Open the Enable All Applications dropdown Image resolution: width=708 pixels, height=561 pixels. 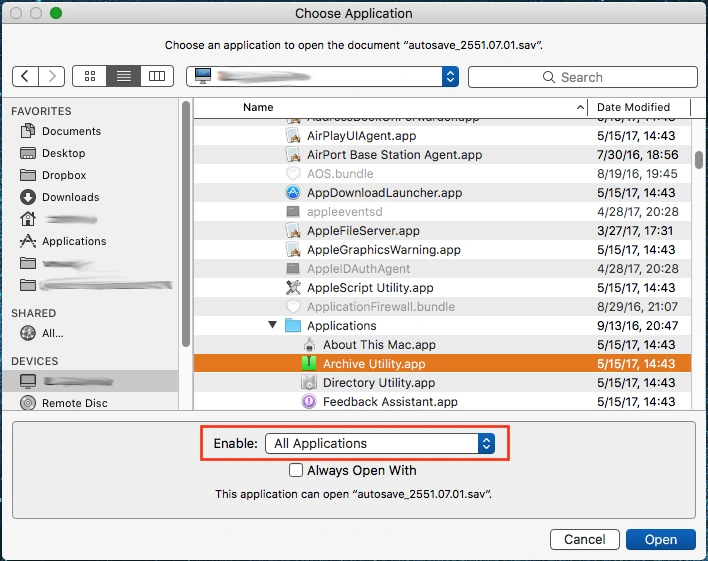(x=380, y=443)
